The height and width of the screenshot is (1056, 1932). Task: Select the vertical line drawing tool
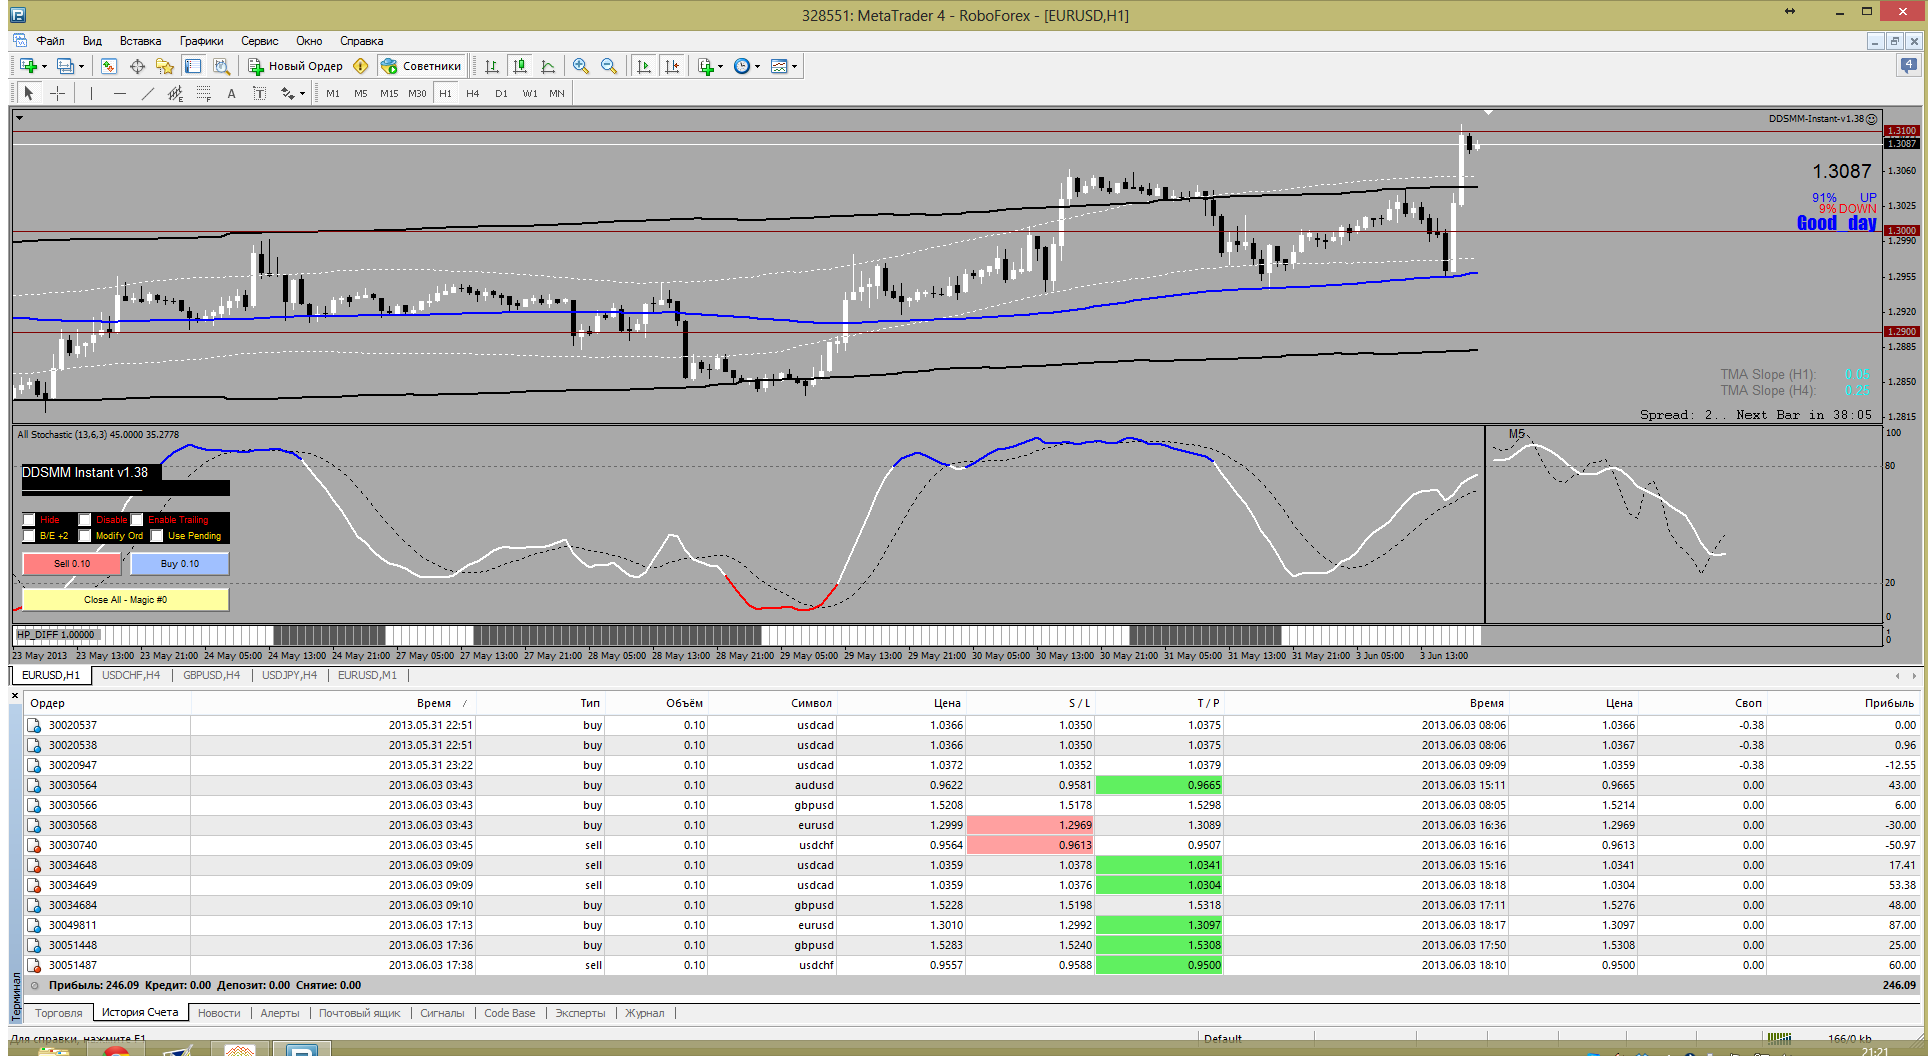tap(91, 93)
